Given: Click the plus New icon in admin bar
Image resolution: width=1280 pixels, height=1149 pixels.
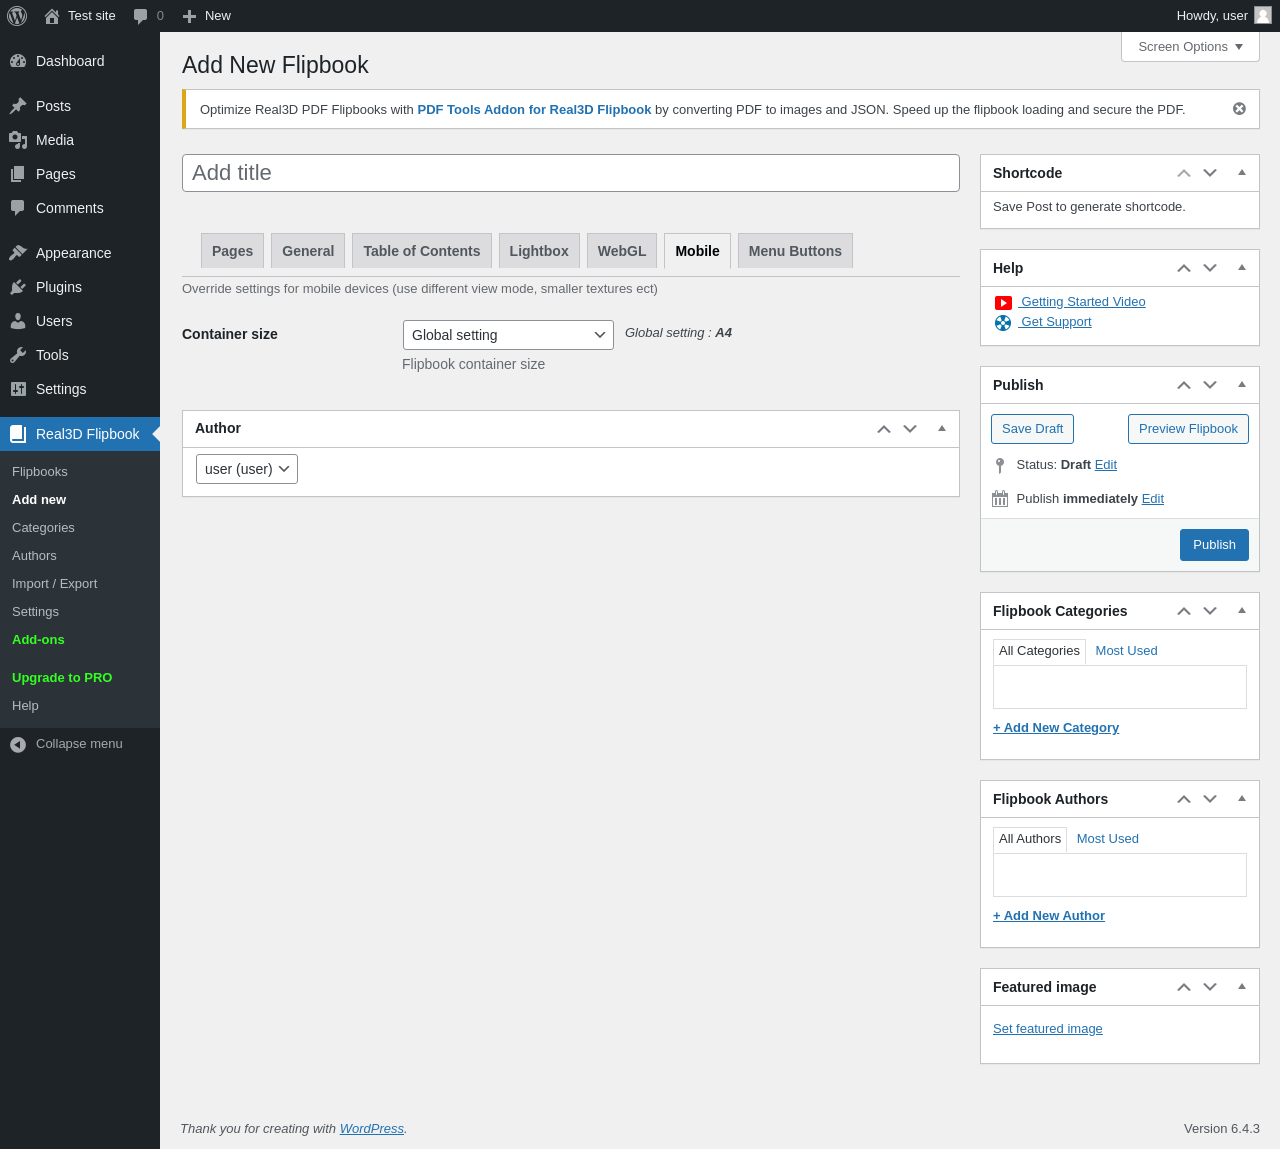Looking at the screenshot, I should click(x=189, y=16).
